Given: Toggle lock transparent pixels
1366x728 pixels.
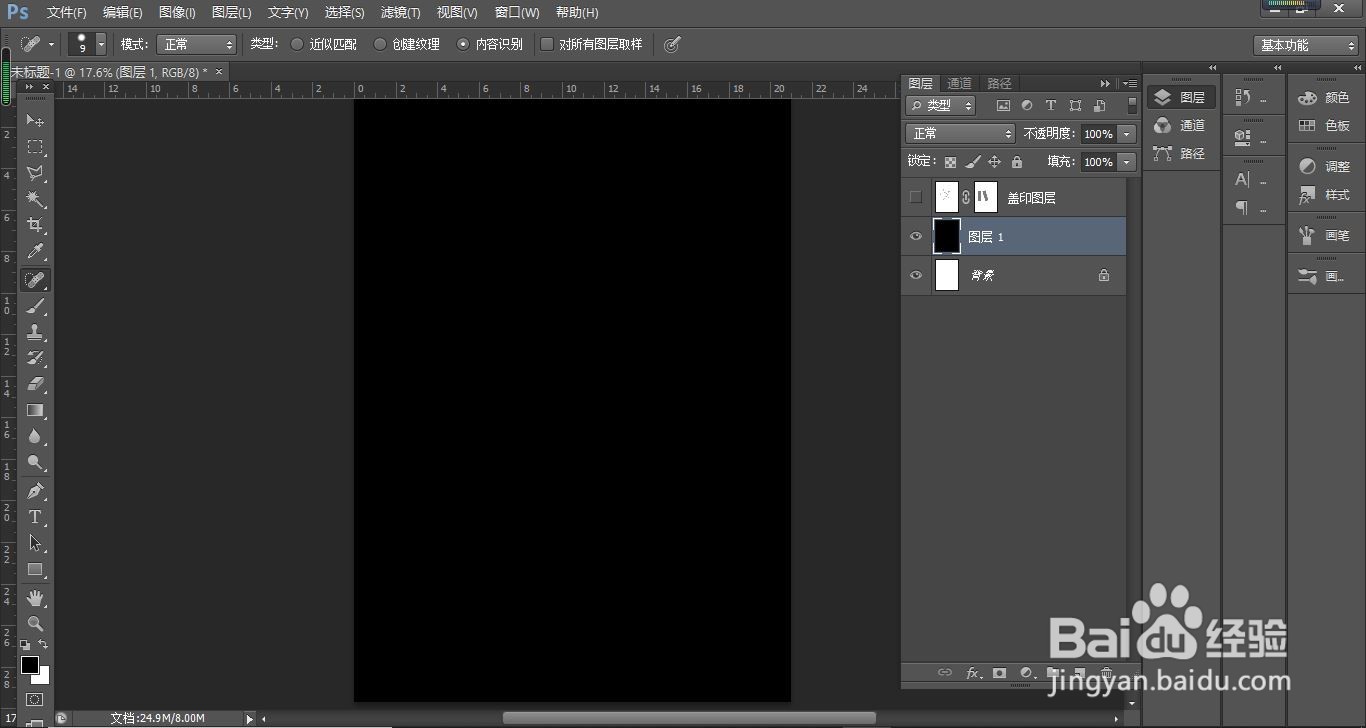Looking at the screenshot, I should pos(950,162).
